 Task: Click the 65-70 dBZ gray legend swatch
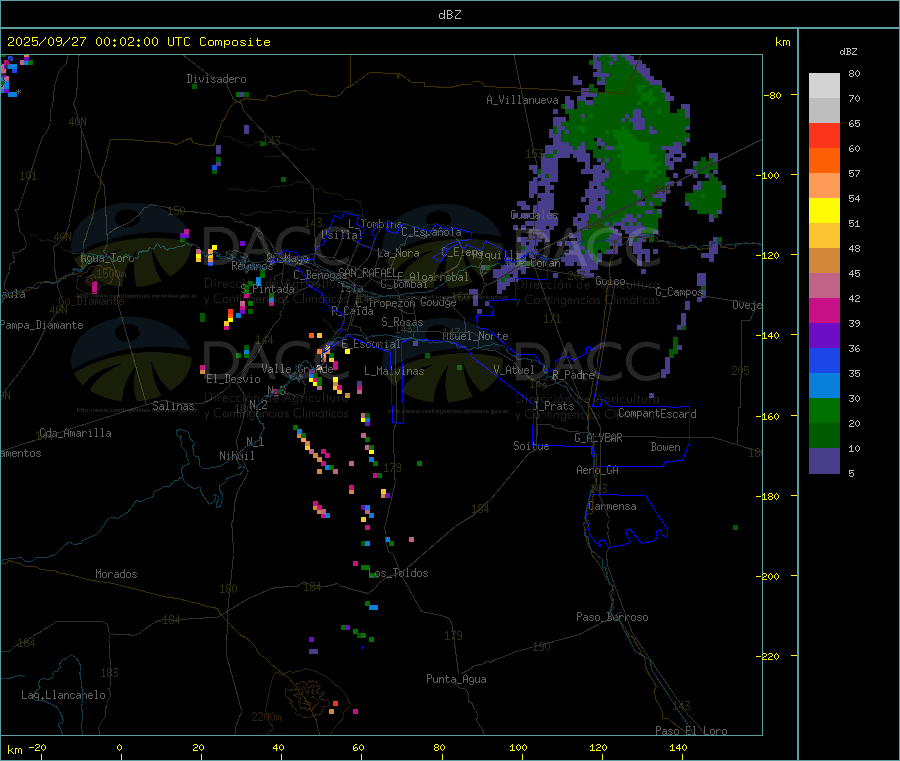(824, 110)
